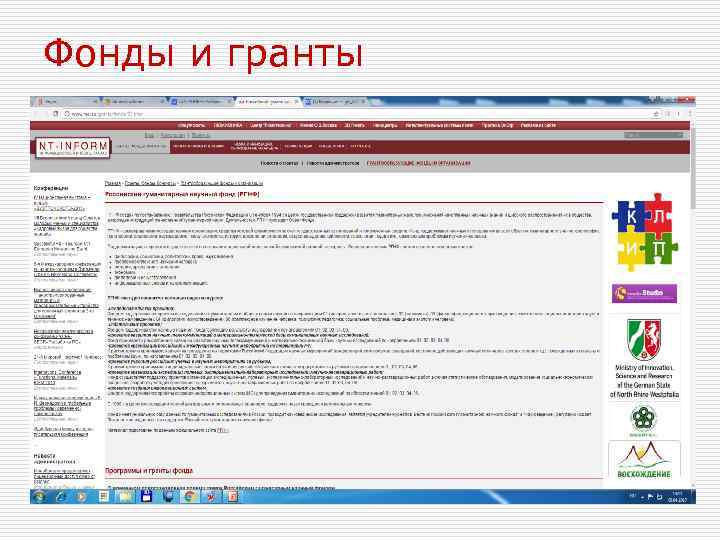
Task: Open the yellow folder icon in the taskbar
Action: tap(125, 496)
